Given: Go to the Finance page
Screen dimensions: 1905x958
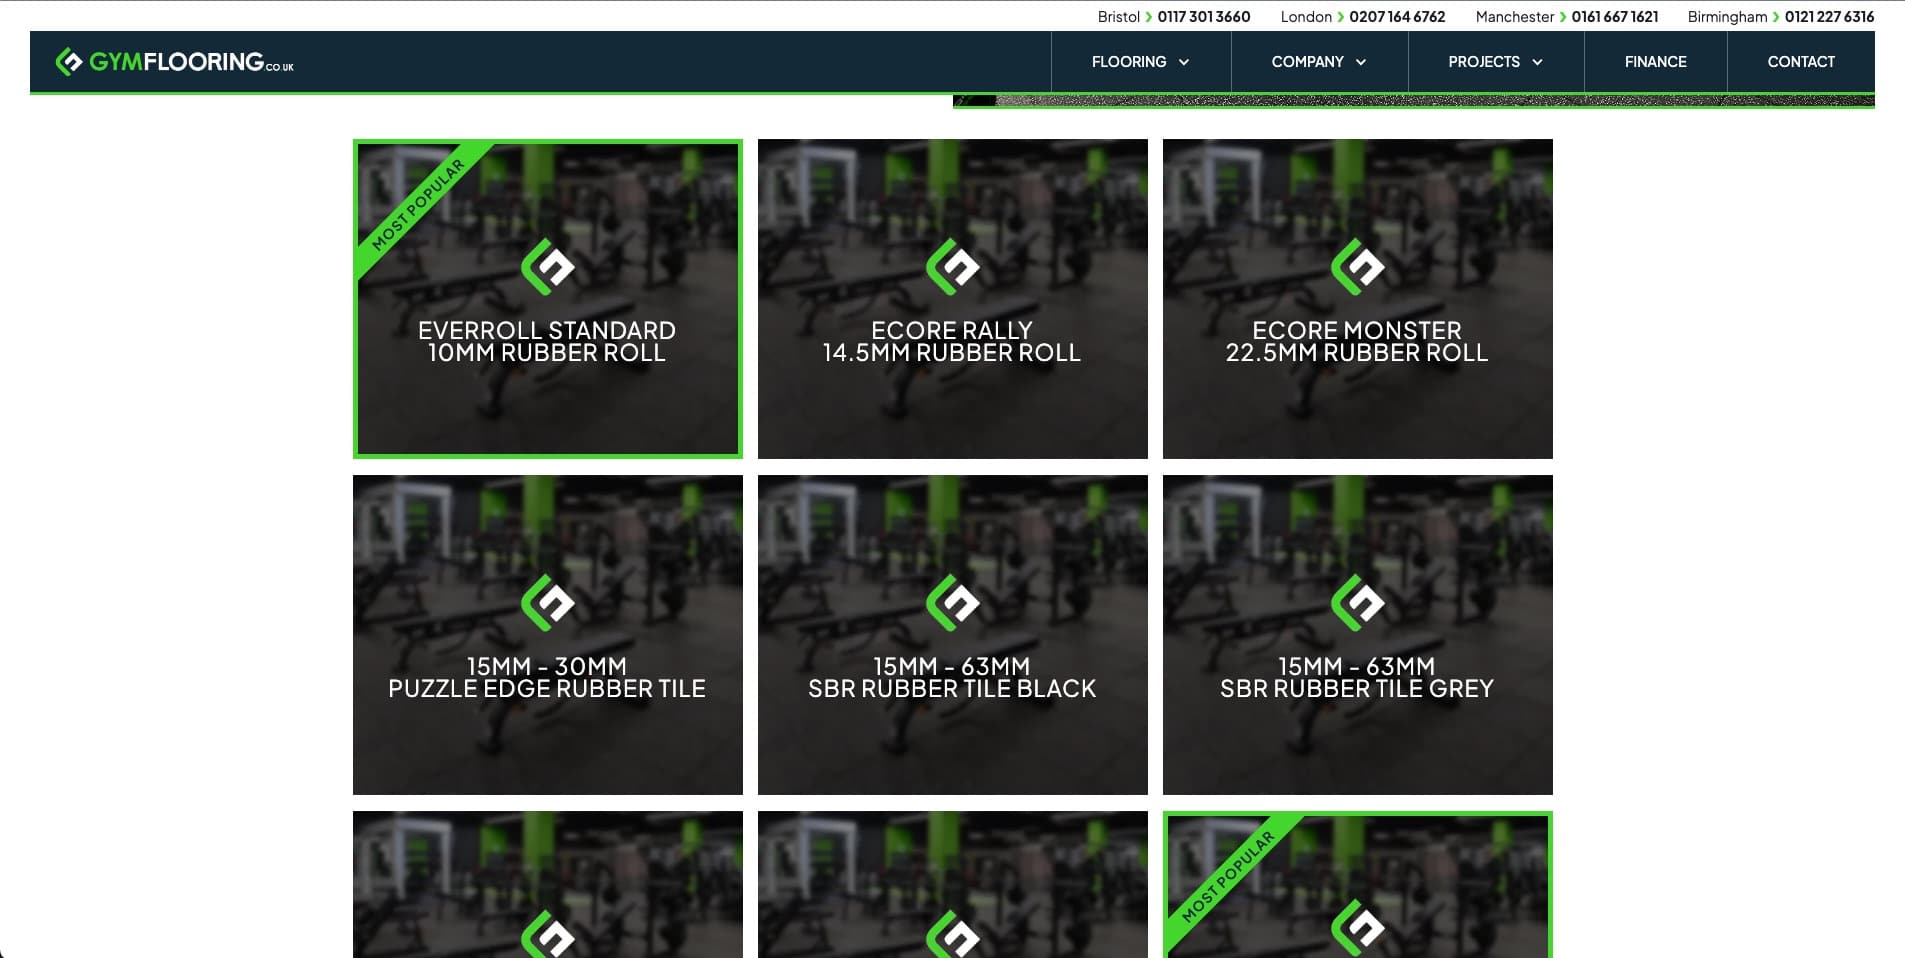Looking at the screenshot, I should [1655, 62].
